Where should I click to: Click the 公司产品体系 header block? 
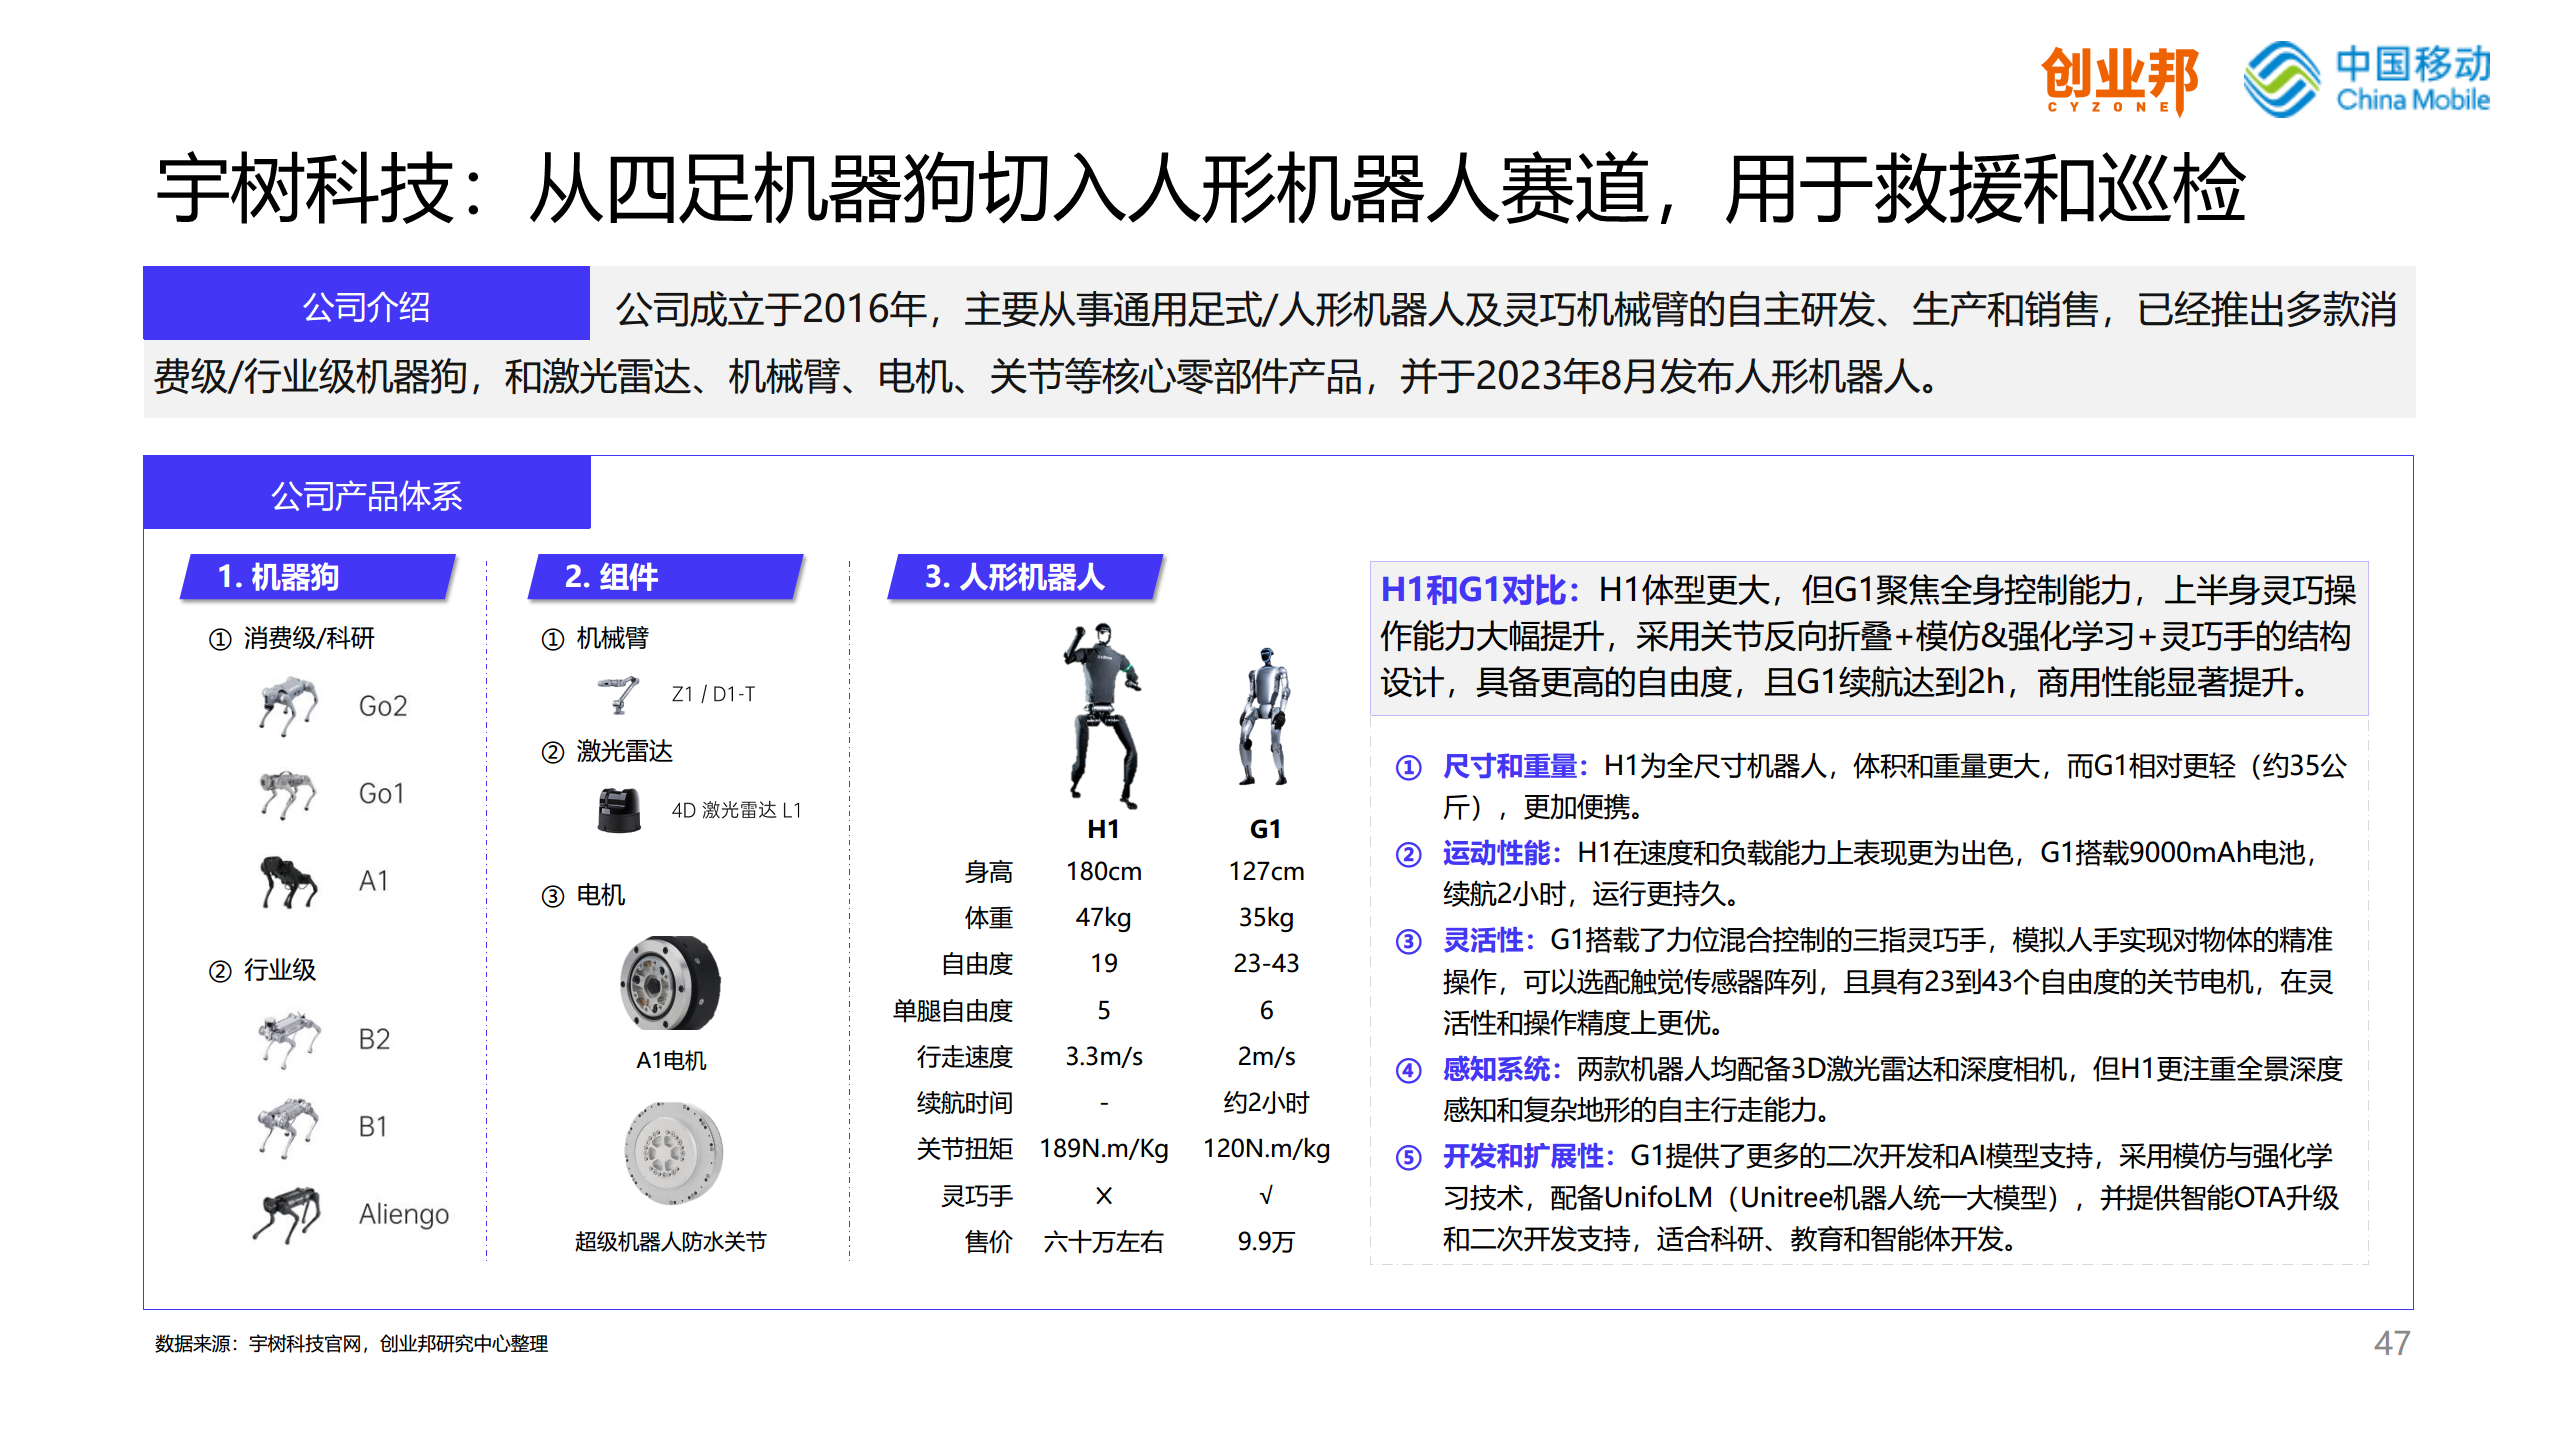click(366, 492)
